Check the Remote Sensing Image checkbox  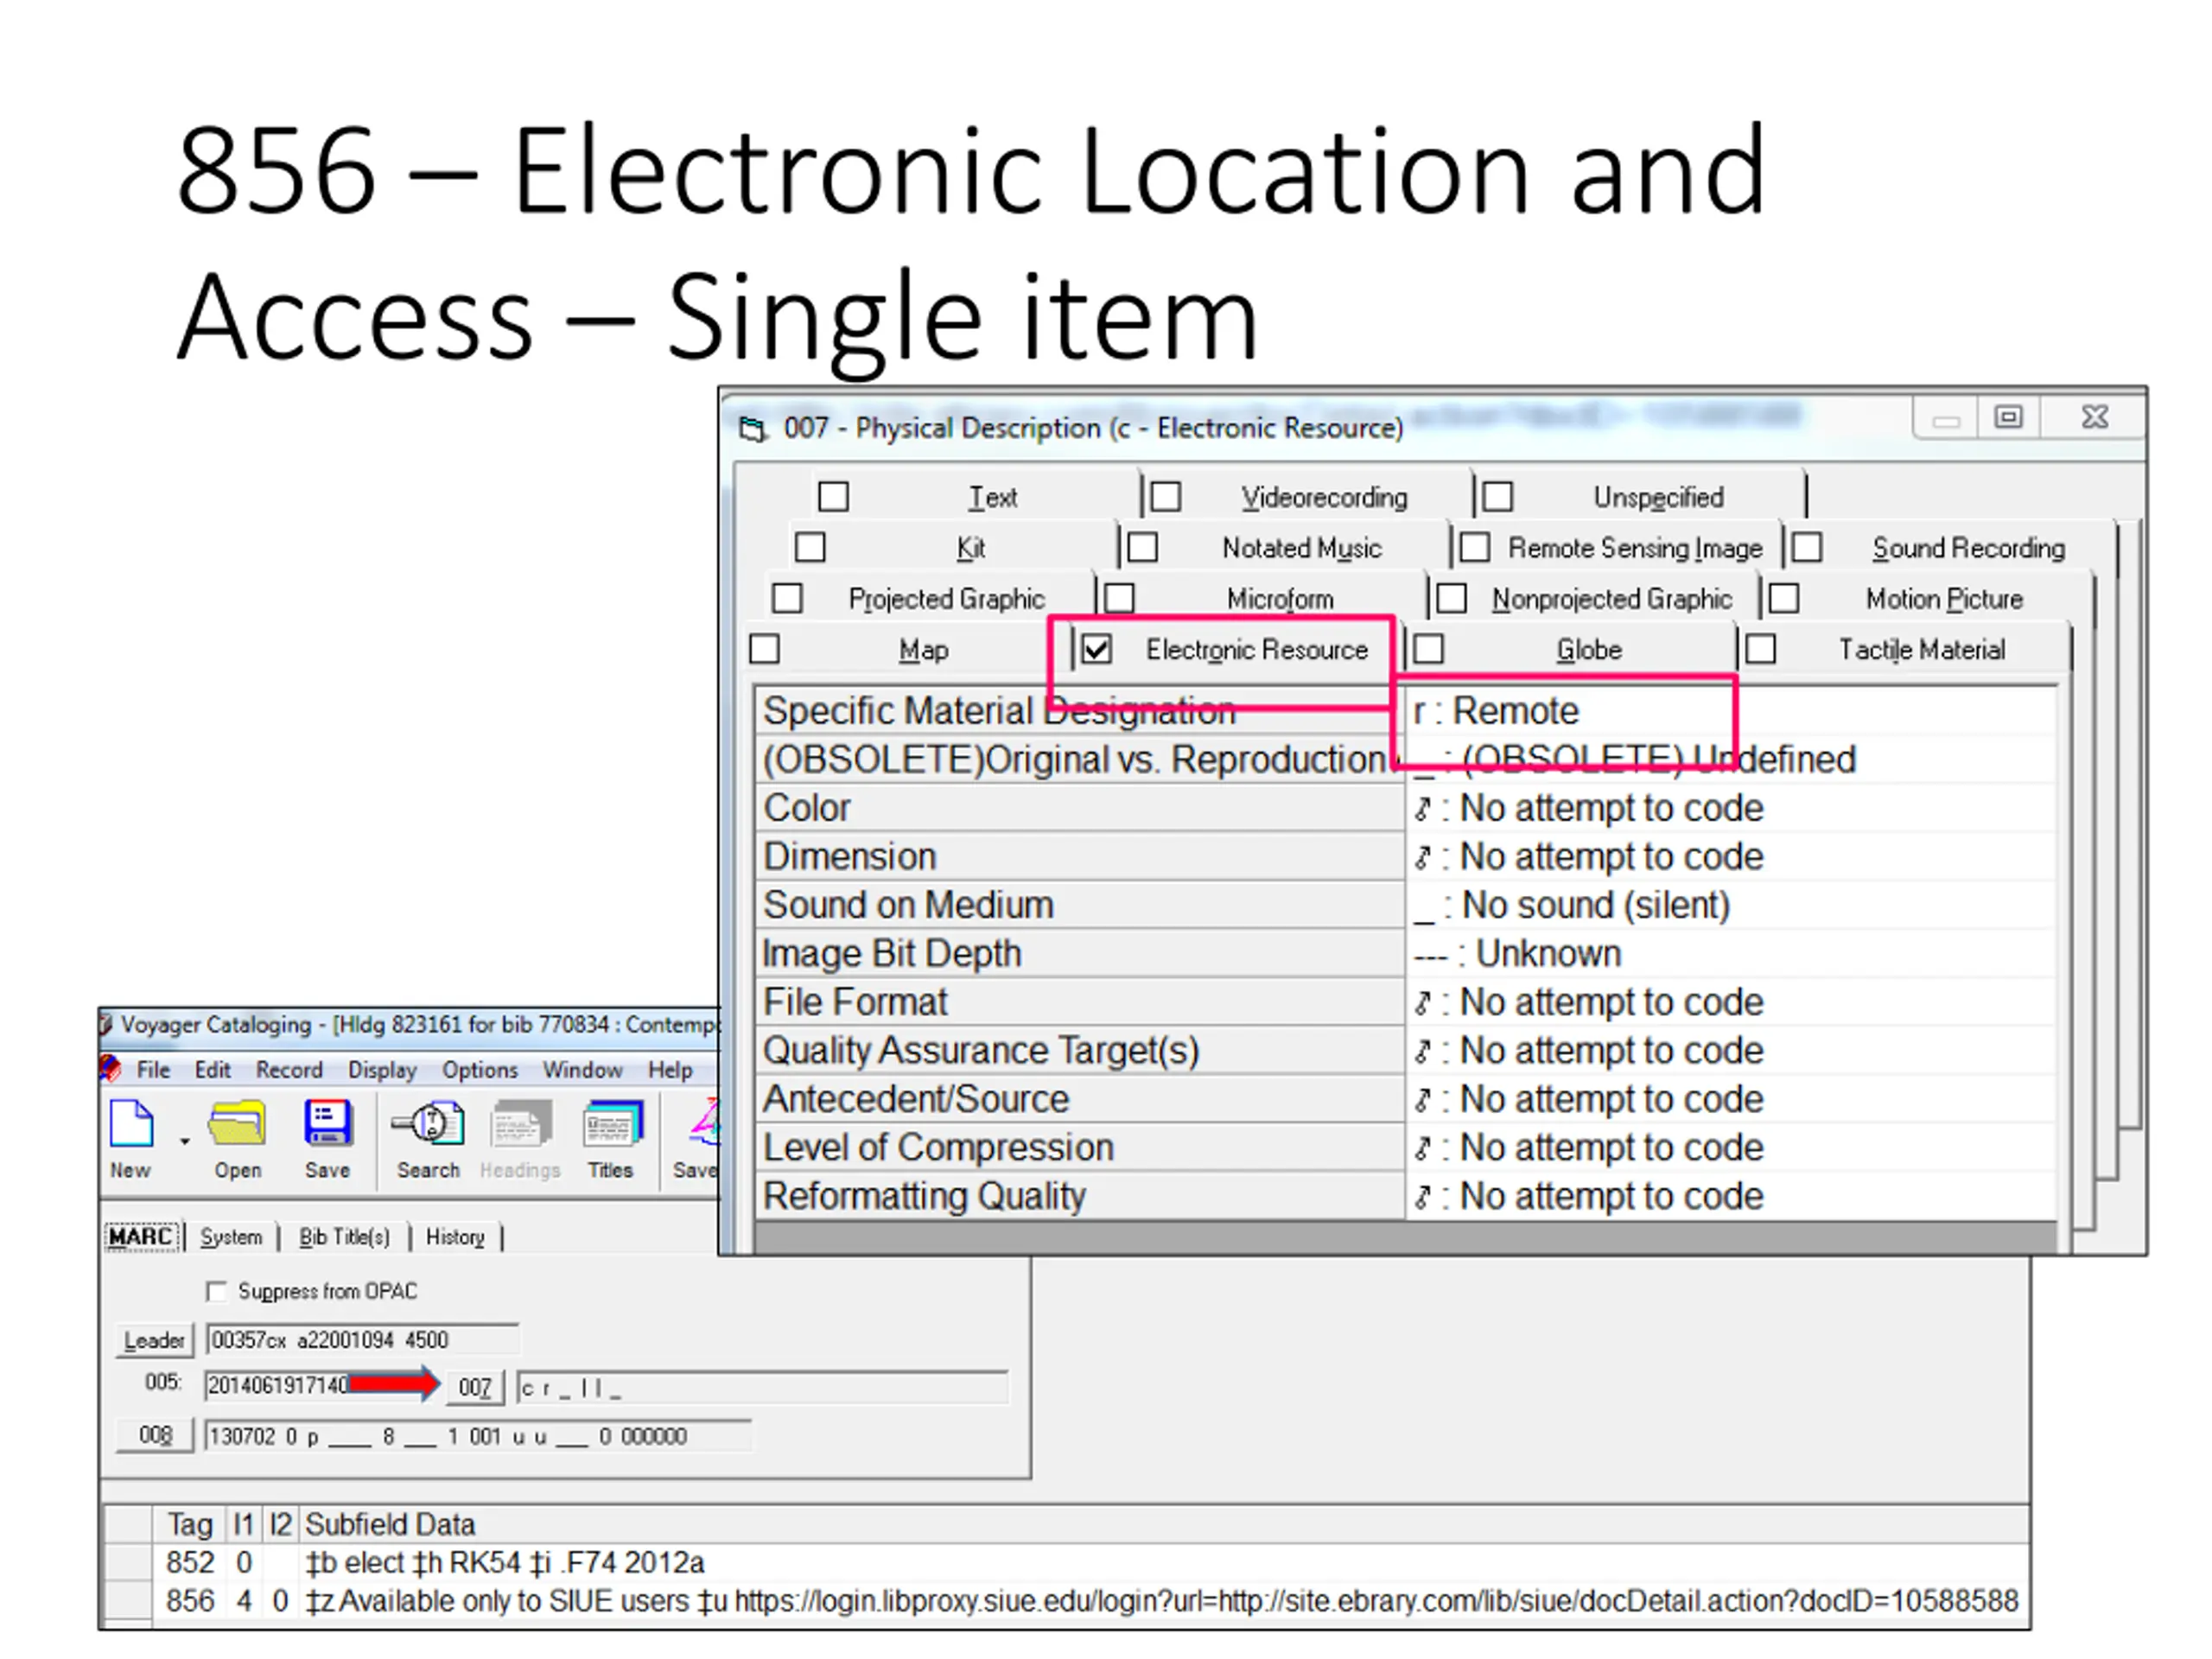pyautogui.click(x=1474, y=548)
